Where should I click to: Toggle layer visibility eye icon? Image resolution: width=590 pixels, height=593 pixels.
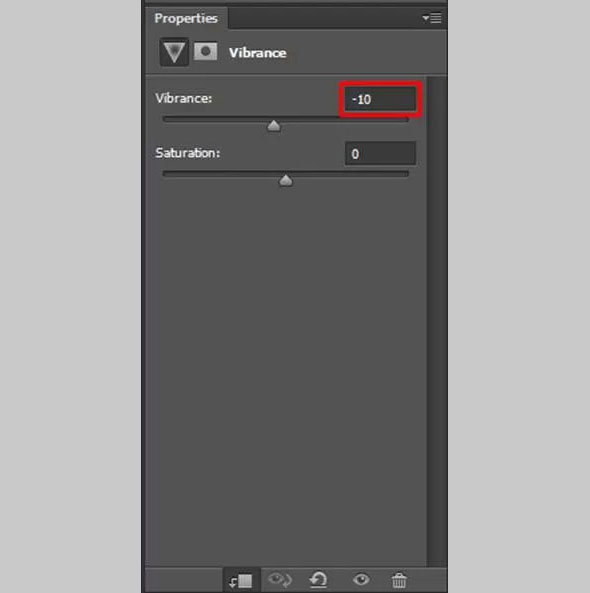(361, 580)
